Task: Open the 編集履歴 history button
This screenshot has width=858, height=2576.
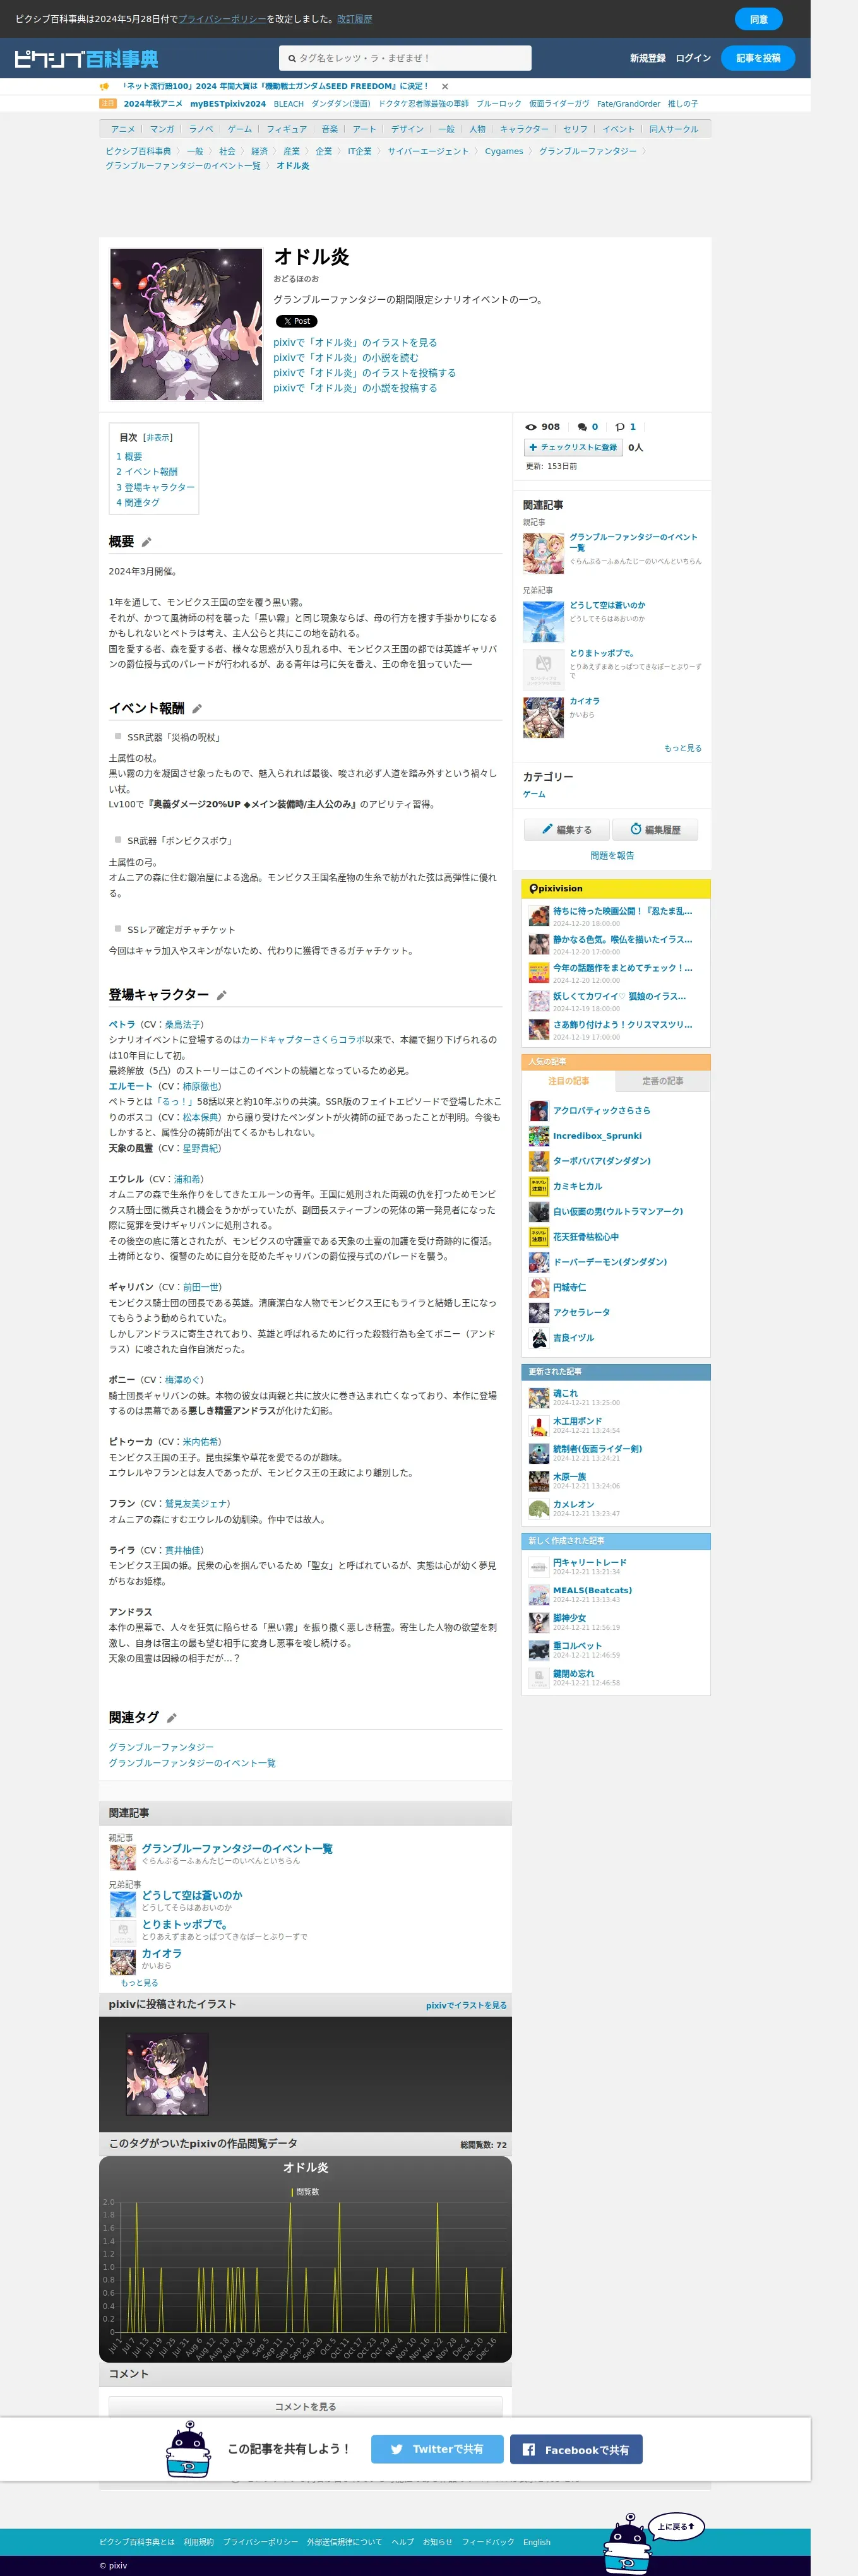Action: click(655, 829)
